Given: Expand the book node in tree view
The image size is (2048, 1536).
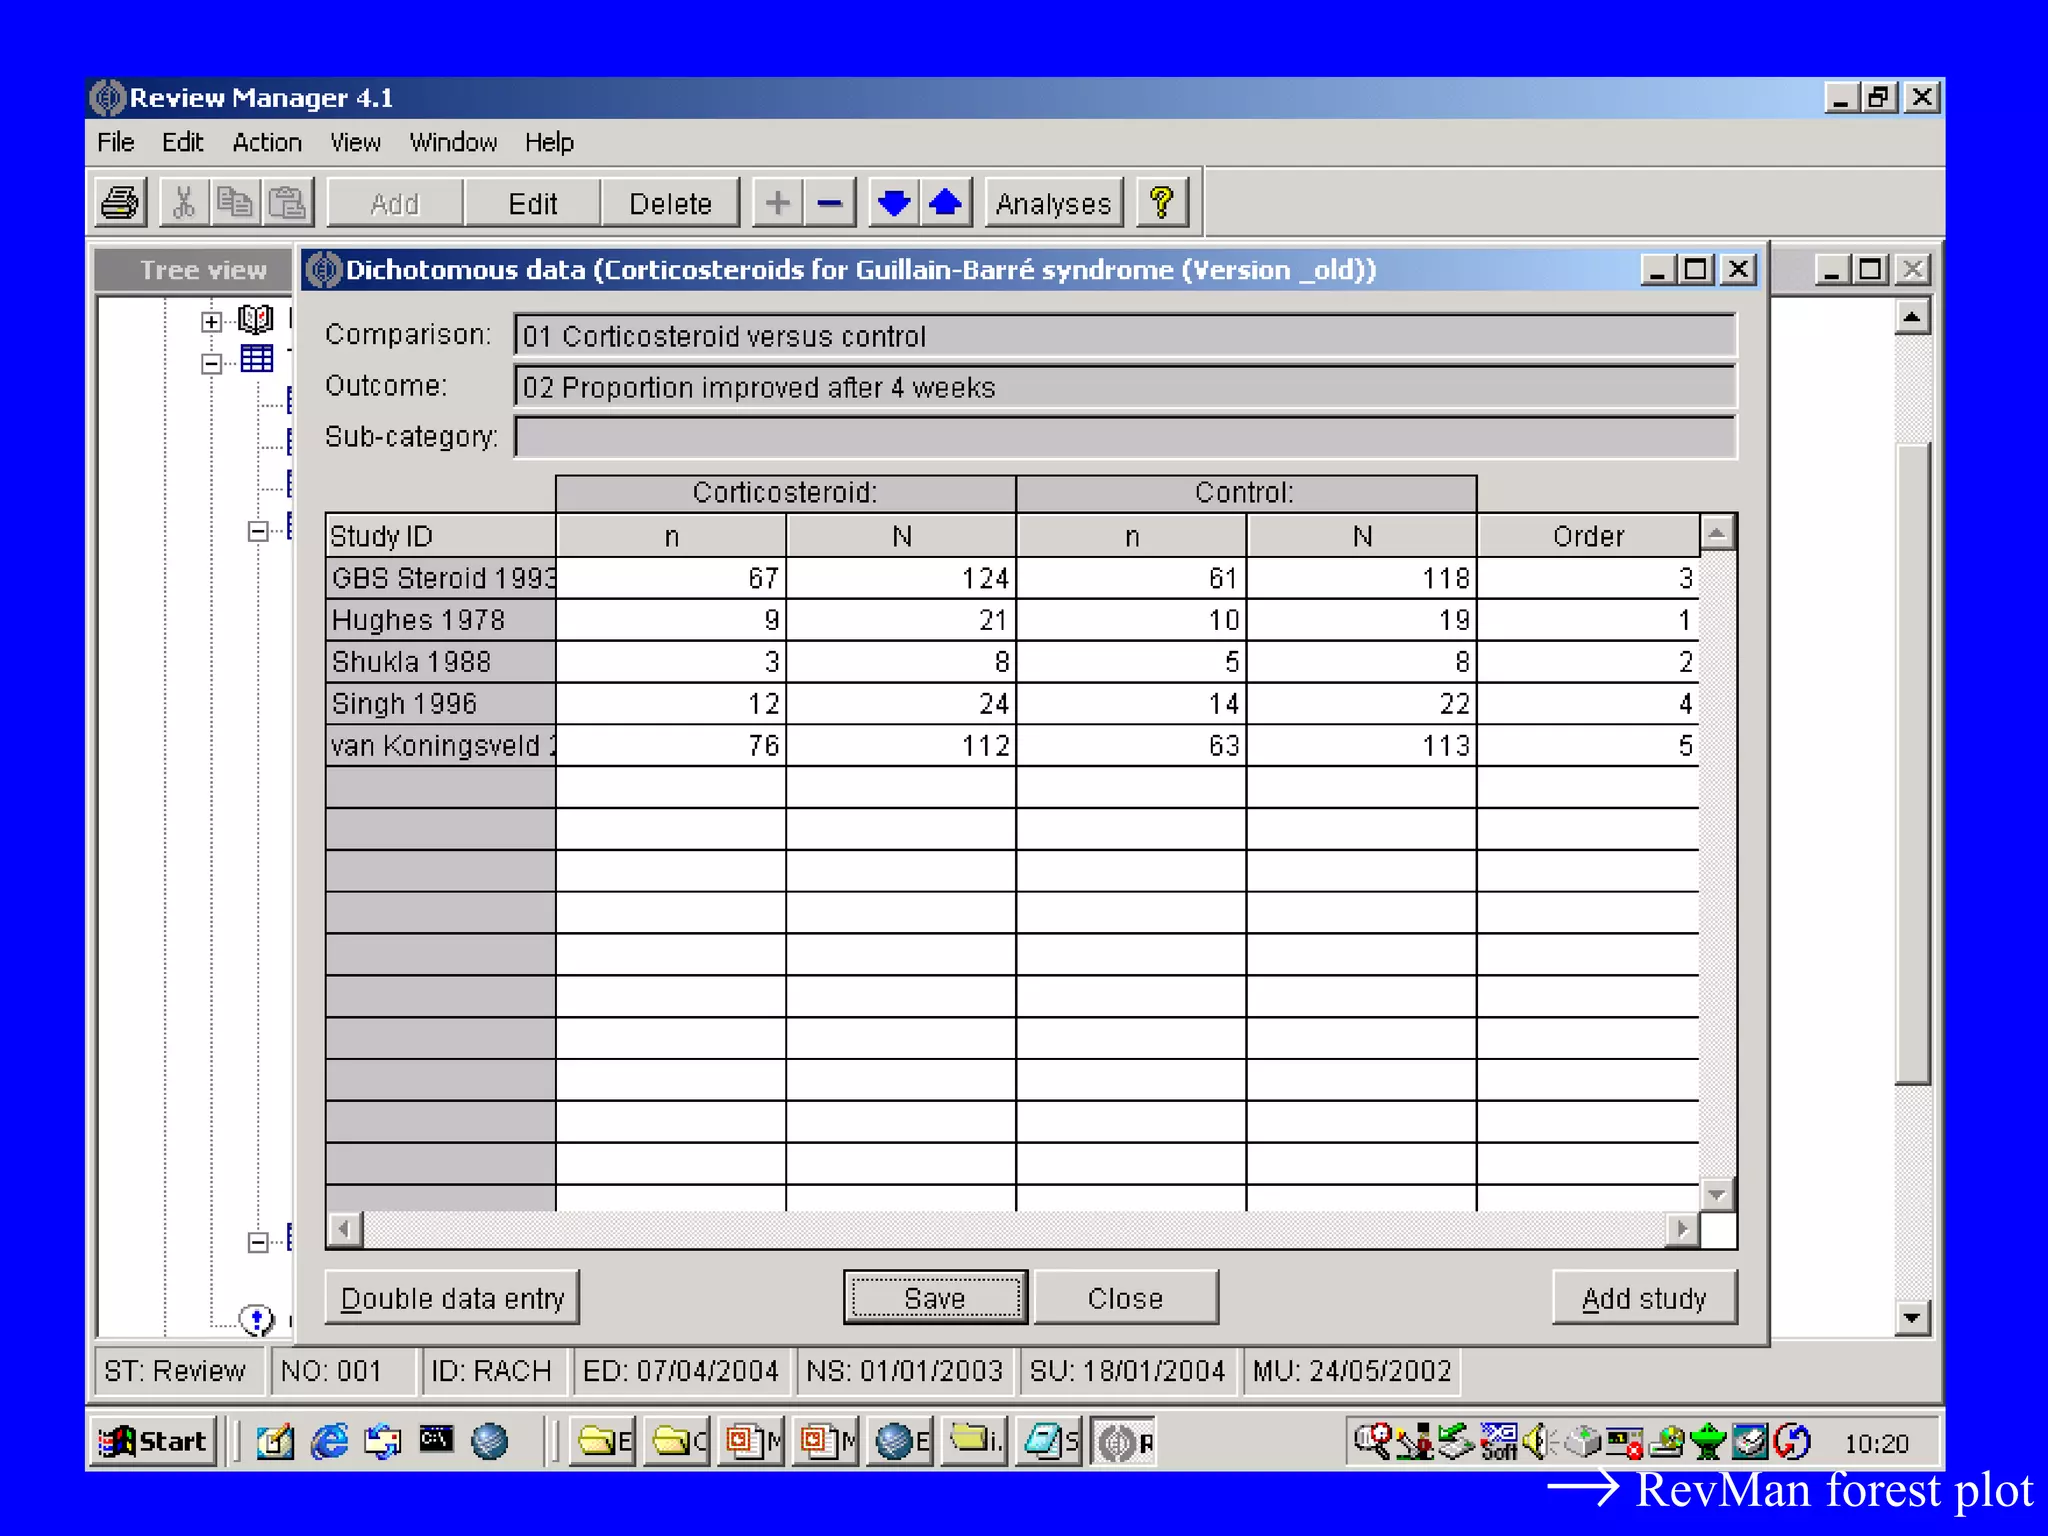Looking at the screenshot, I should (210, 321).
